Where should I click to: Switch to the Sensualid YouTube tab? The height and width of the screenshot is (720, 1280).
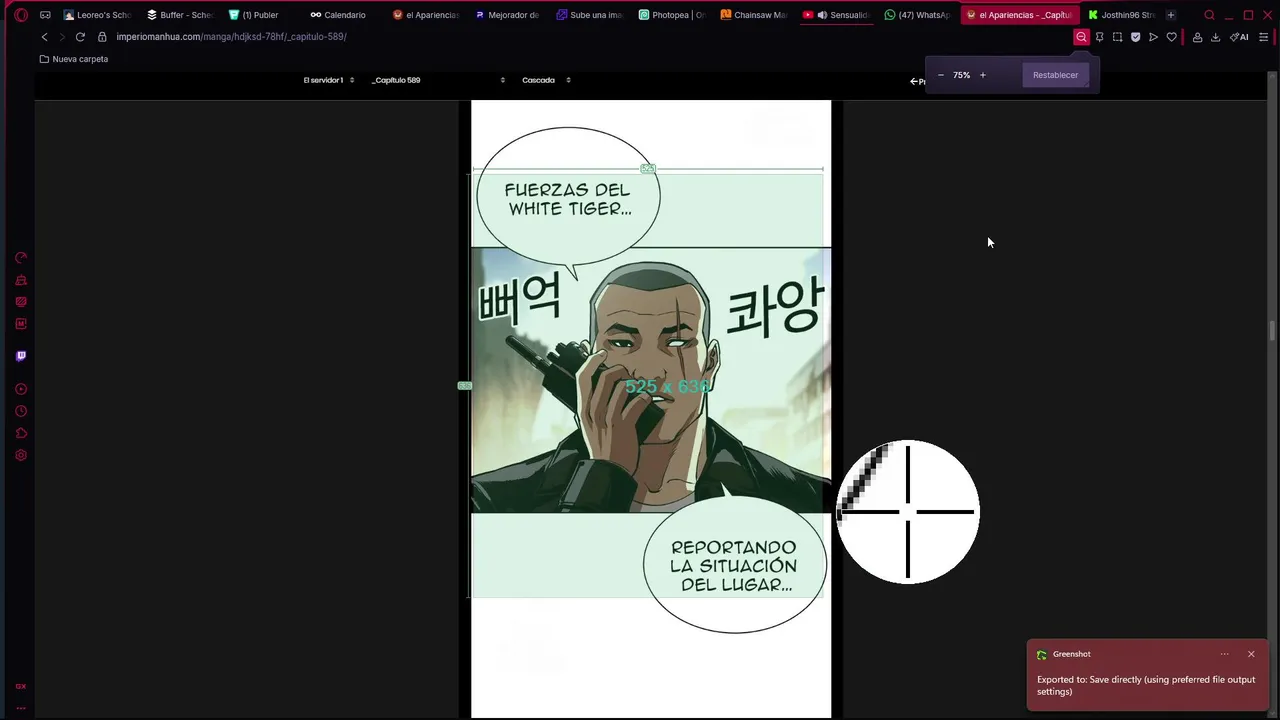[835, 15]
